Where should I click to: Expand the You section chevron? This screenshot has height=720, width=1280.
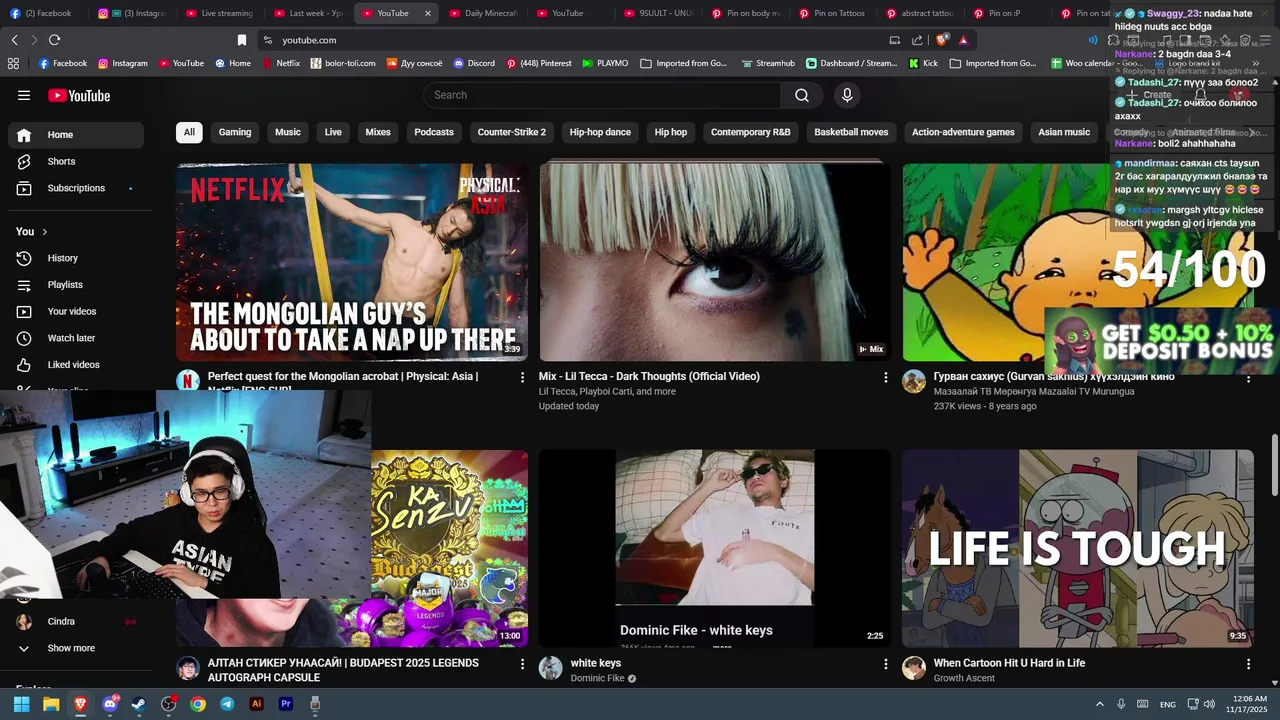click(x=44, y=232)
